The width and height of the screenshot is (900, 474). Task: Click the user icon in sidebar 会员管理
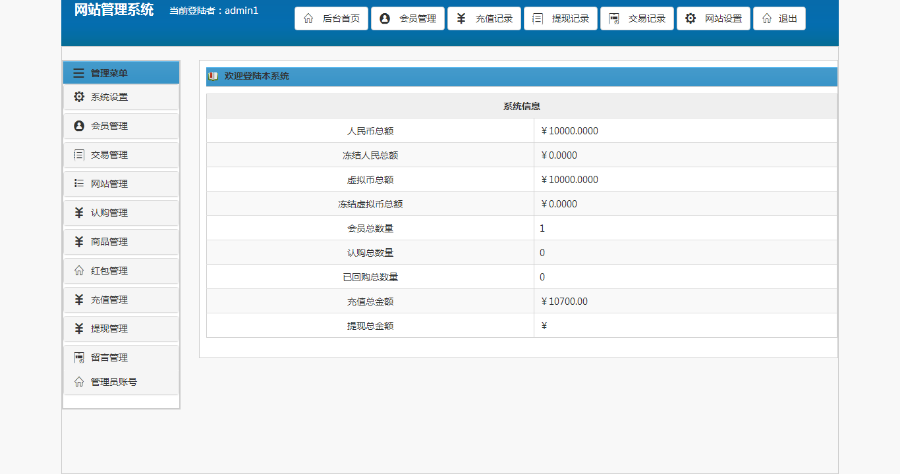pos(79,126)
